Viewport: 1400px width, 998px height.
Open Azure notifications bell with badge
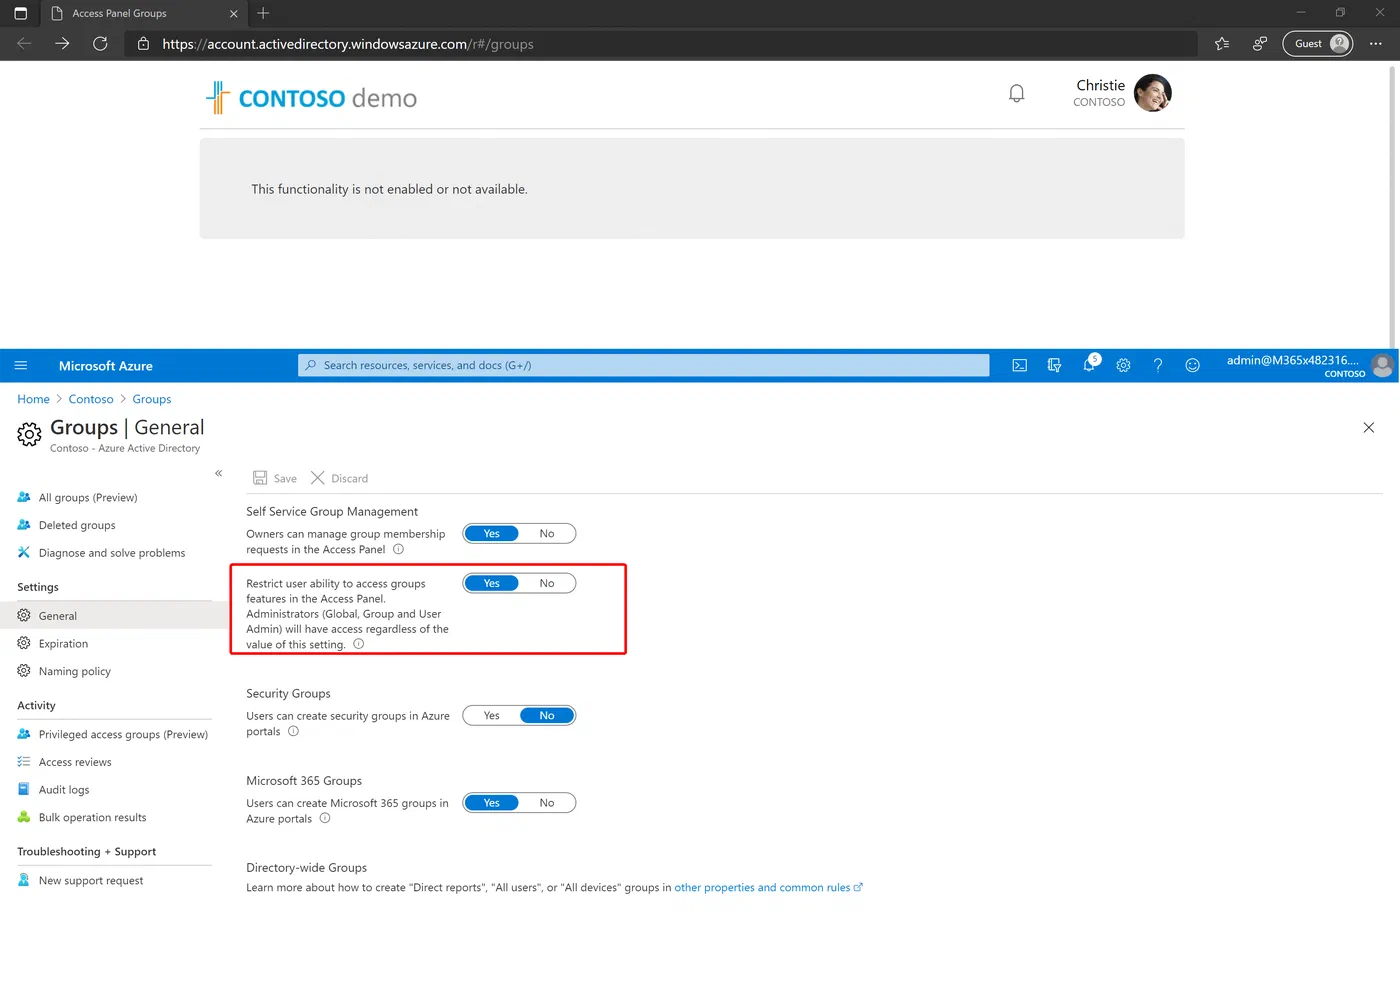[1089, 365]
